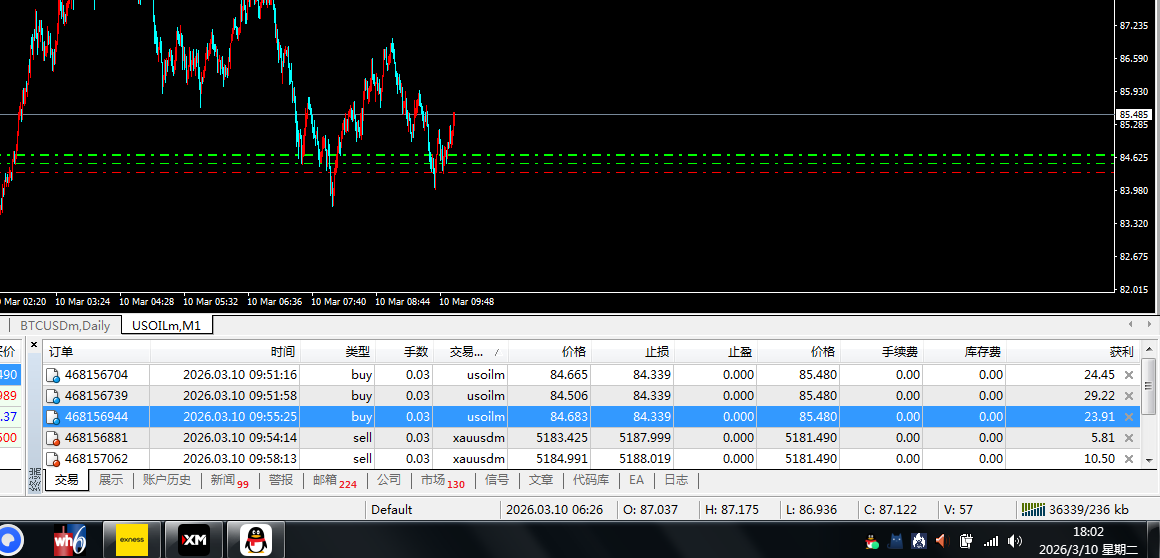Image resolution: width=1160 pixels, height=558 pixels.
Task: Select the xauusdm sell order 468156881 row
Action: coord(300,438)
